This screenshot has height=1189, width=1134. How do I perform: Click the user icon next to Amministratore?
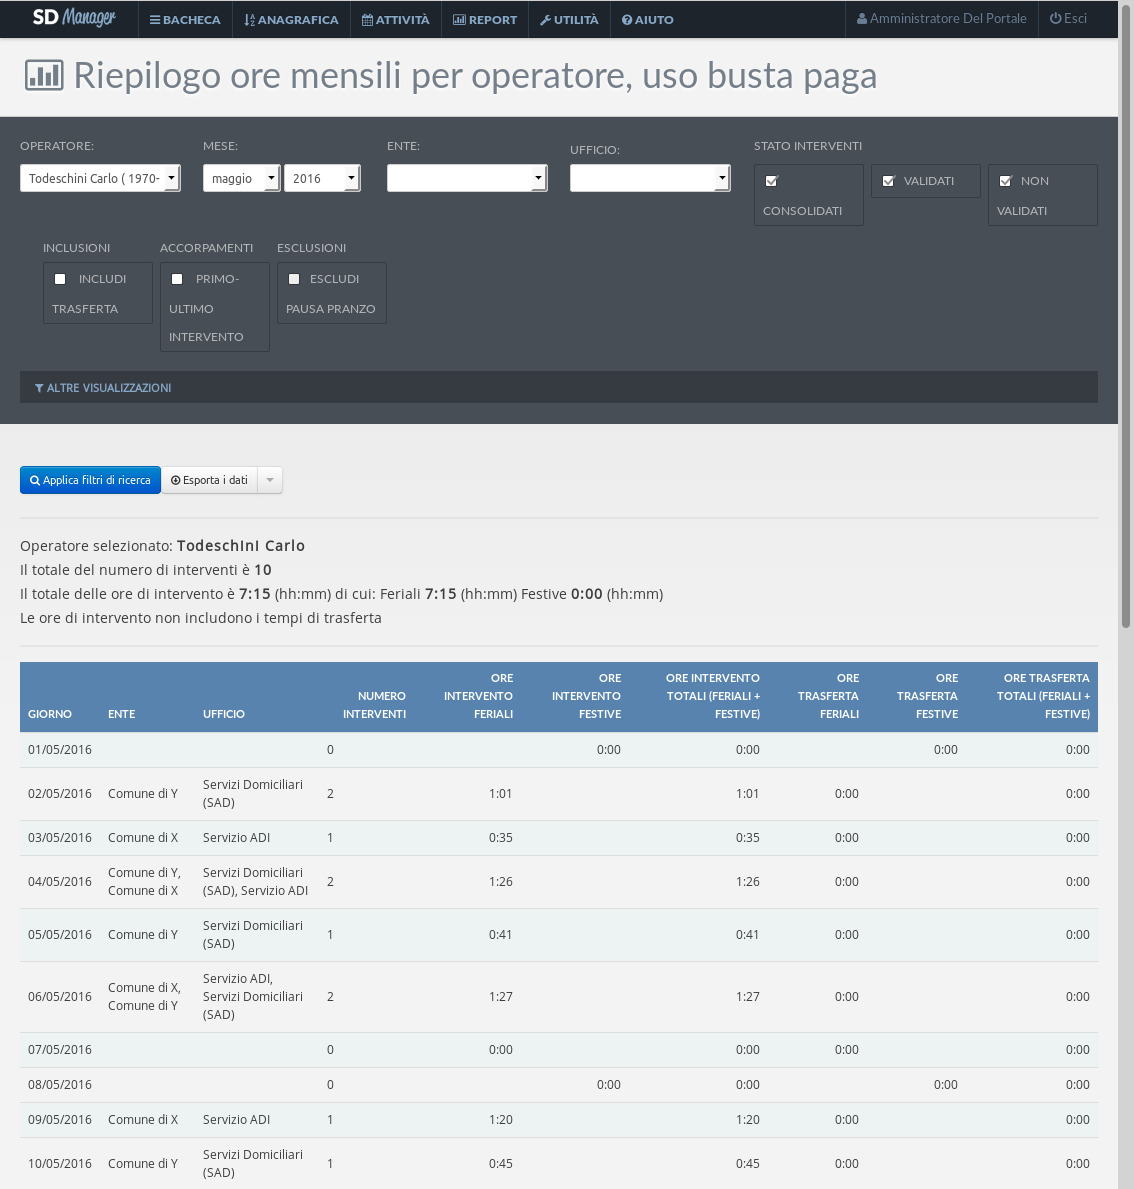(862, 19)
